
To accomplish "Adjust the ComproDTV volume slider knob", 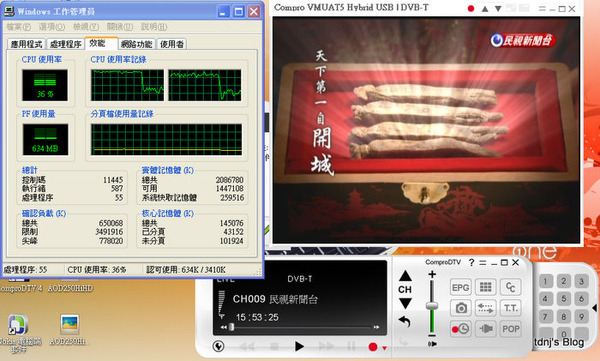I will point(432,305).
